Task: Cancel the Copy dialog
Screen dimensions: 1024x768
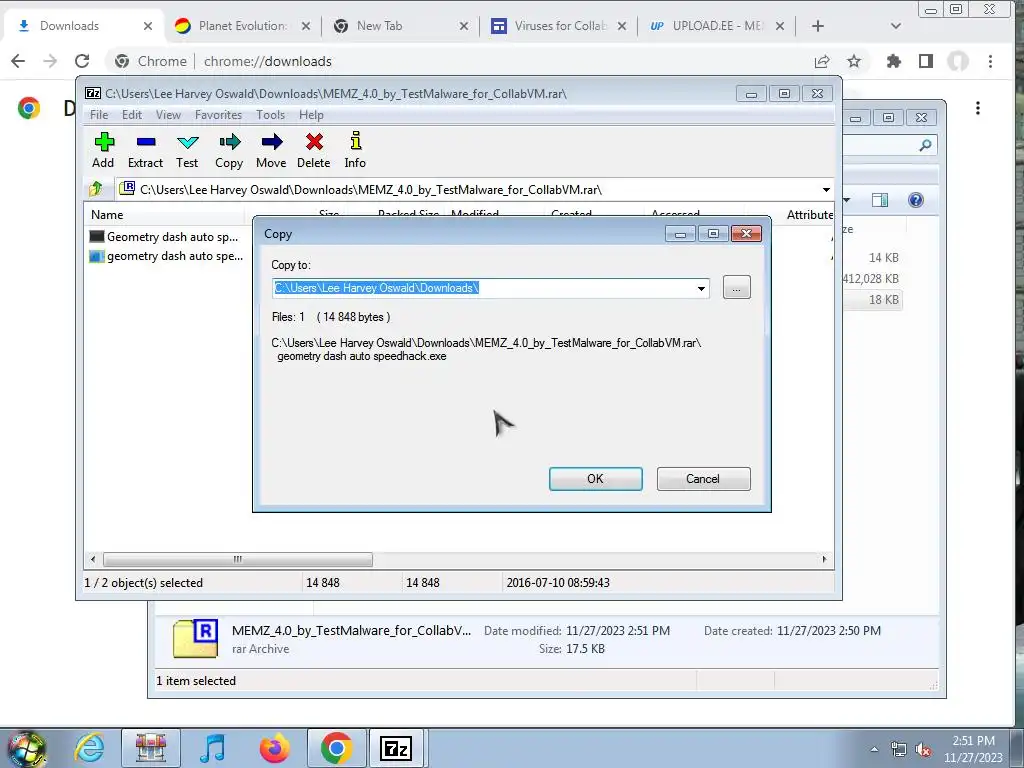Action: point(703,479)
